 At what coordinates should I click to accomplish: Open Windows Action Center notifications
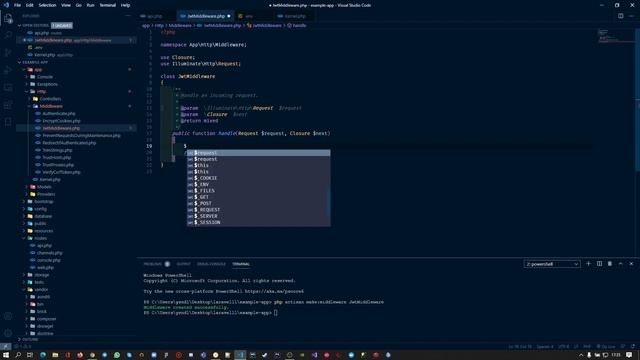629,355
